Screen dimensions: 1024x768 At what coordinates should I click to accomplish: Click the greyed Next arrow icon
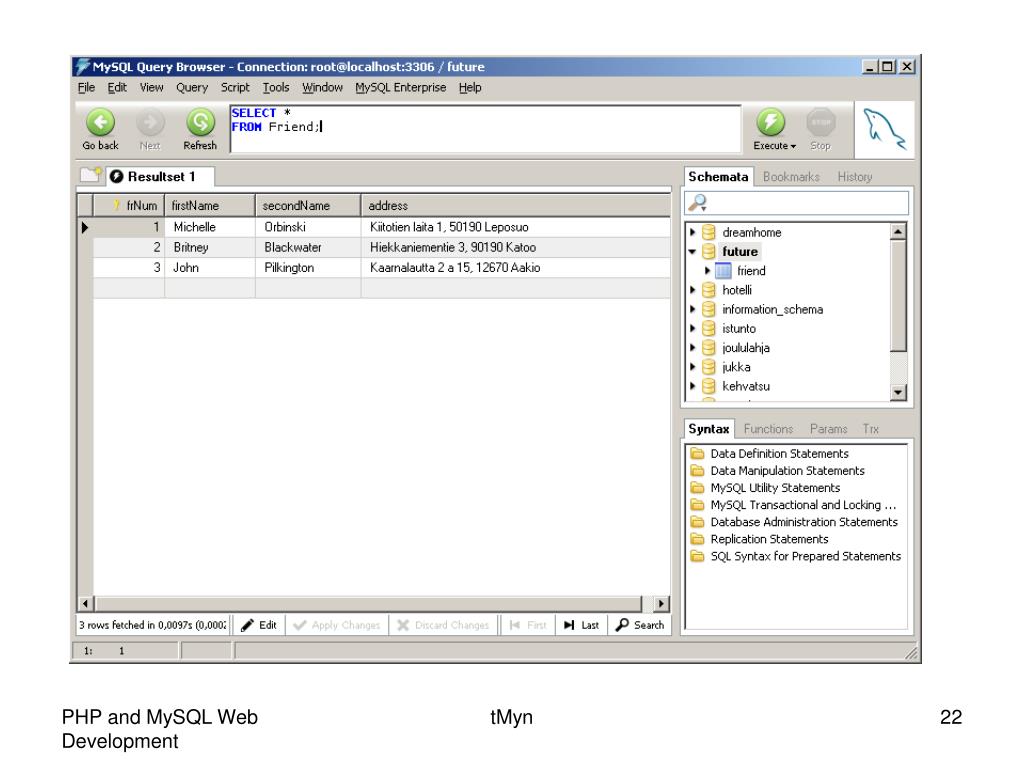[150, 122]
